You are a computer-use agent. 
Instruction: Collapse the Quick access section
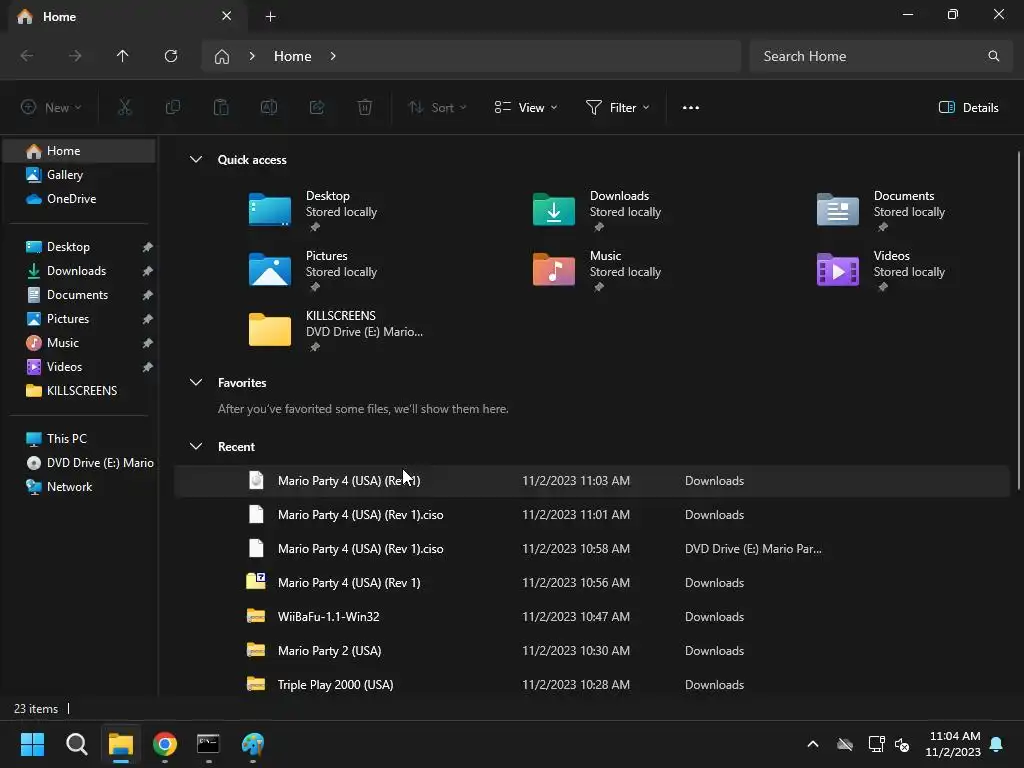196,159
